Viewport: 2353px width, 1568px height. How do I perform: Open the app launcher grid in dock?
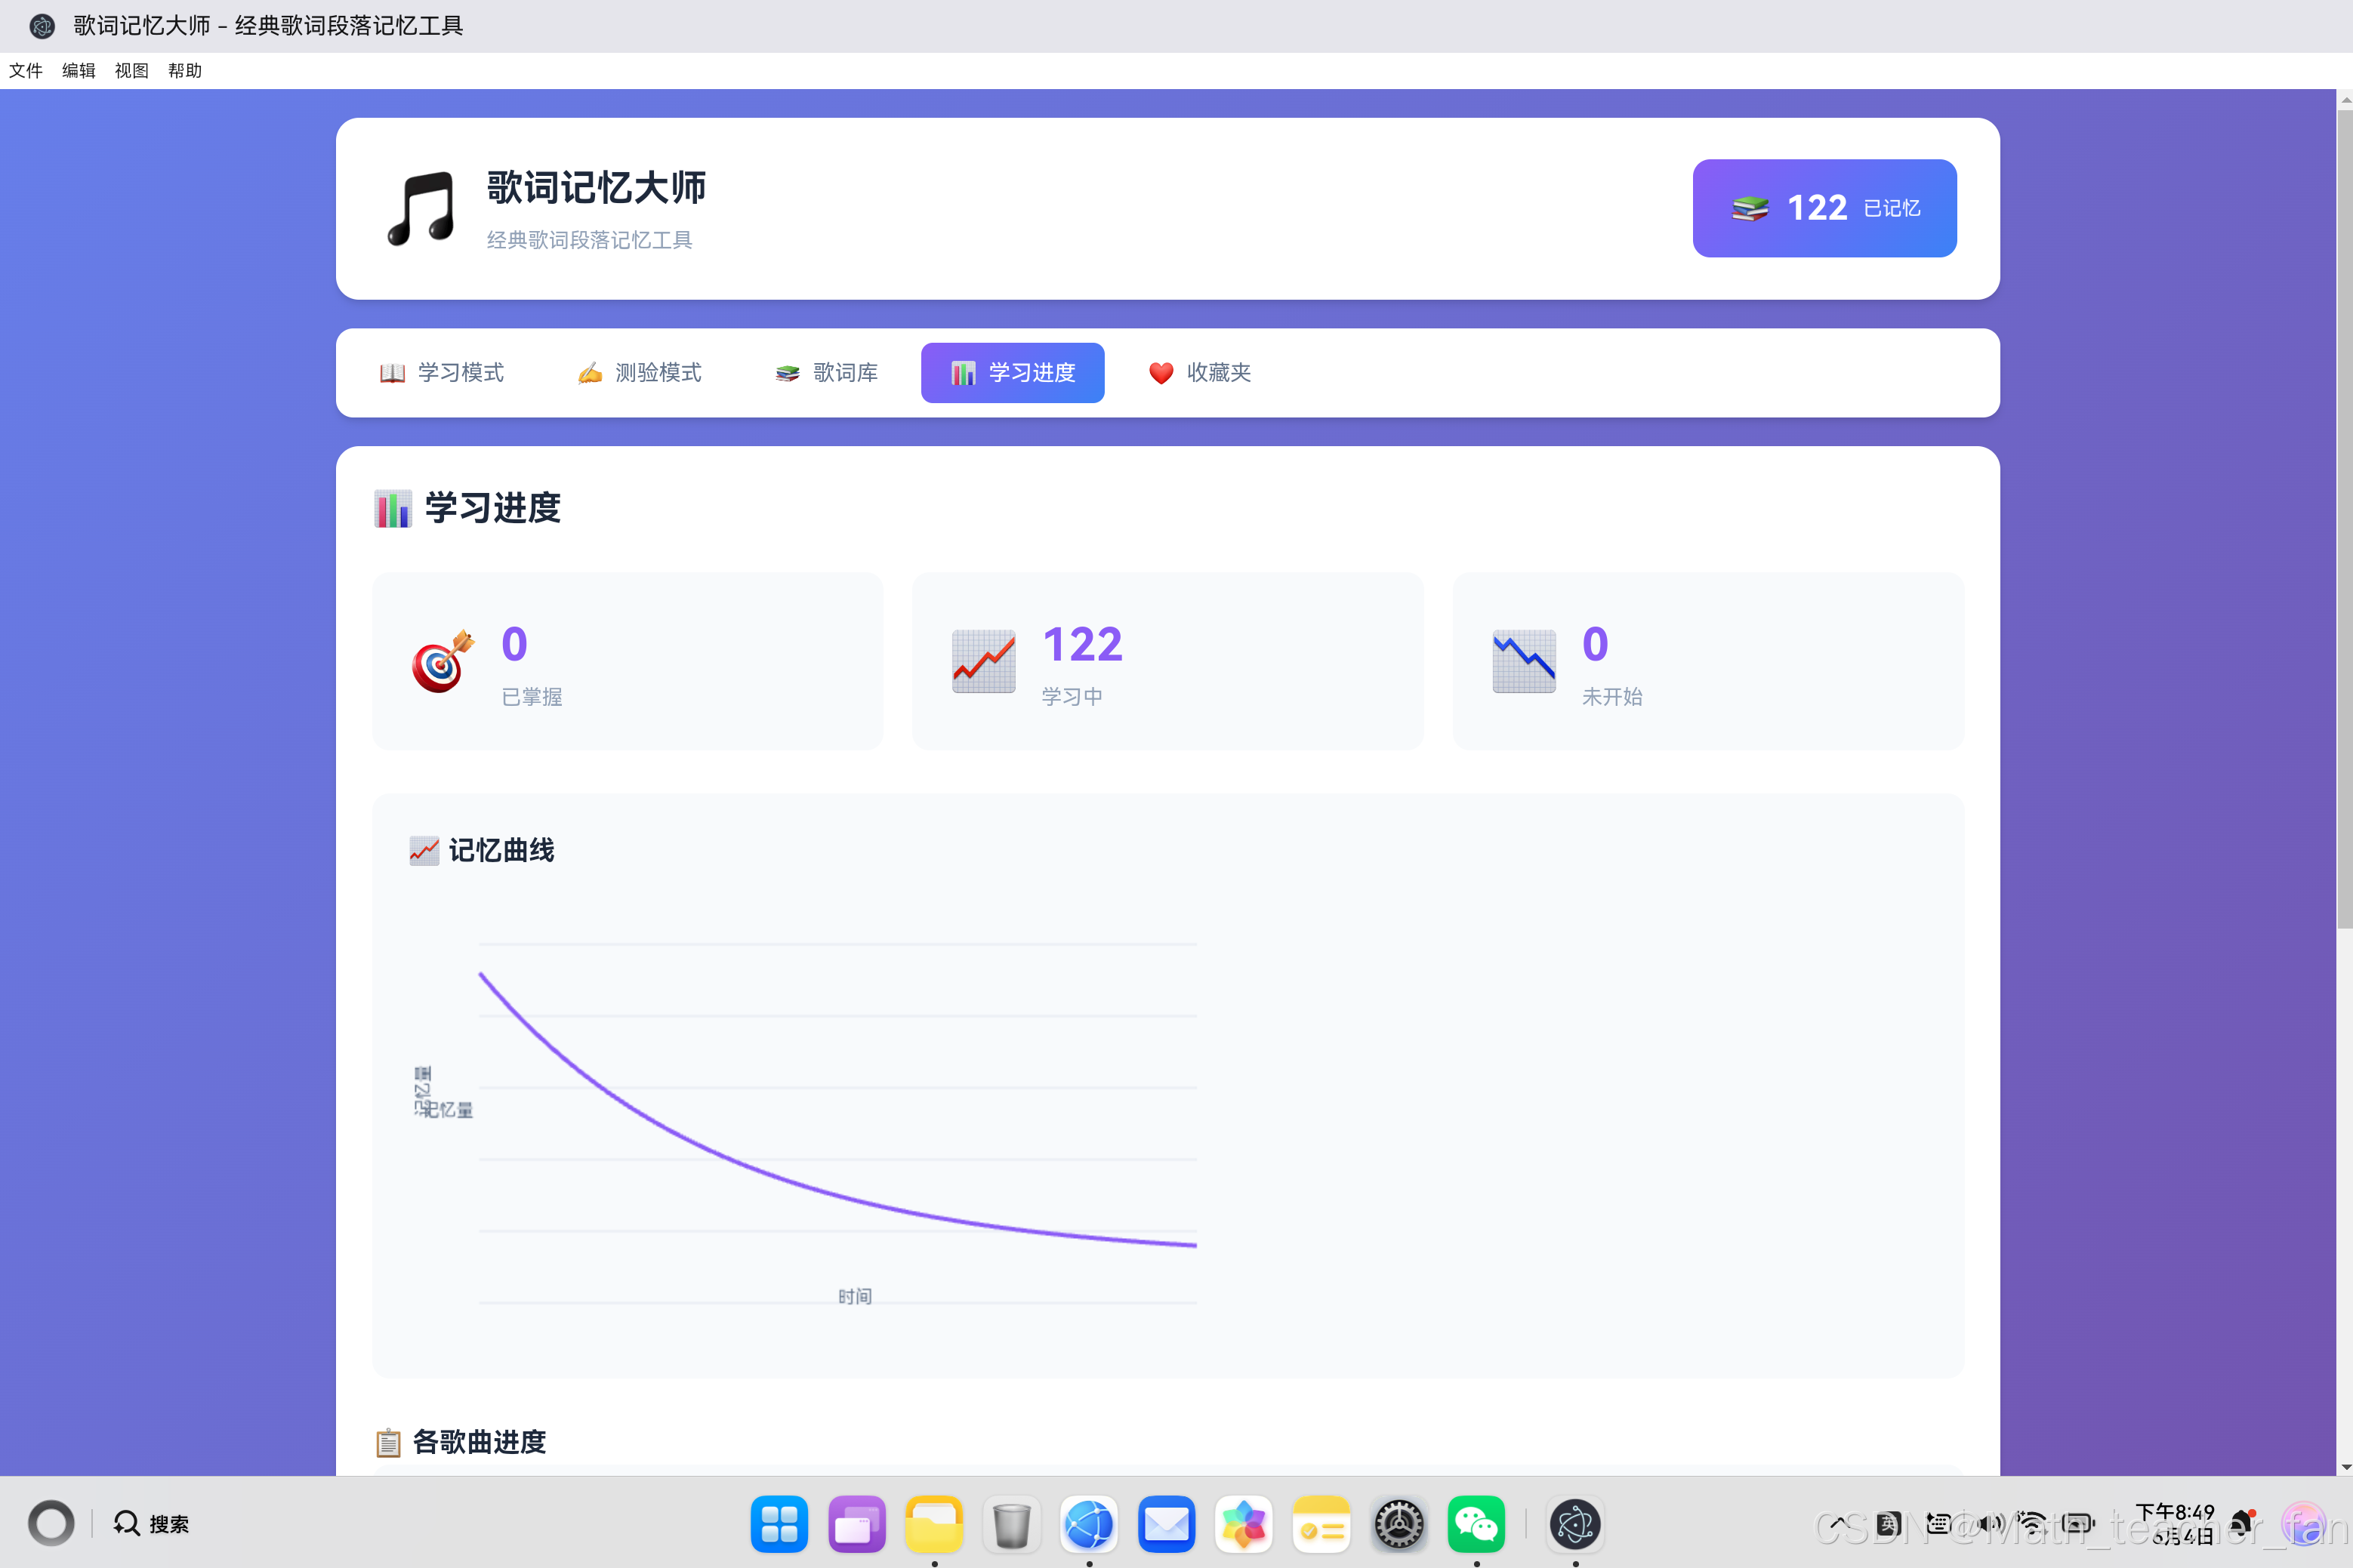coord(779,1524)
